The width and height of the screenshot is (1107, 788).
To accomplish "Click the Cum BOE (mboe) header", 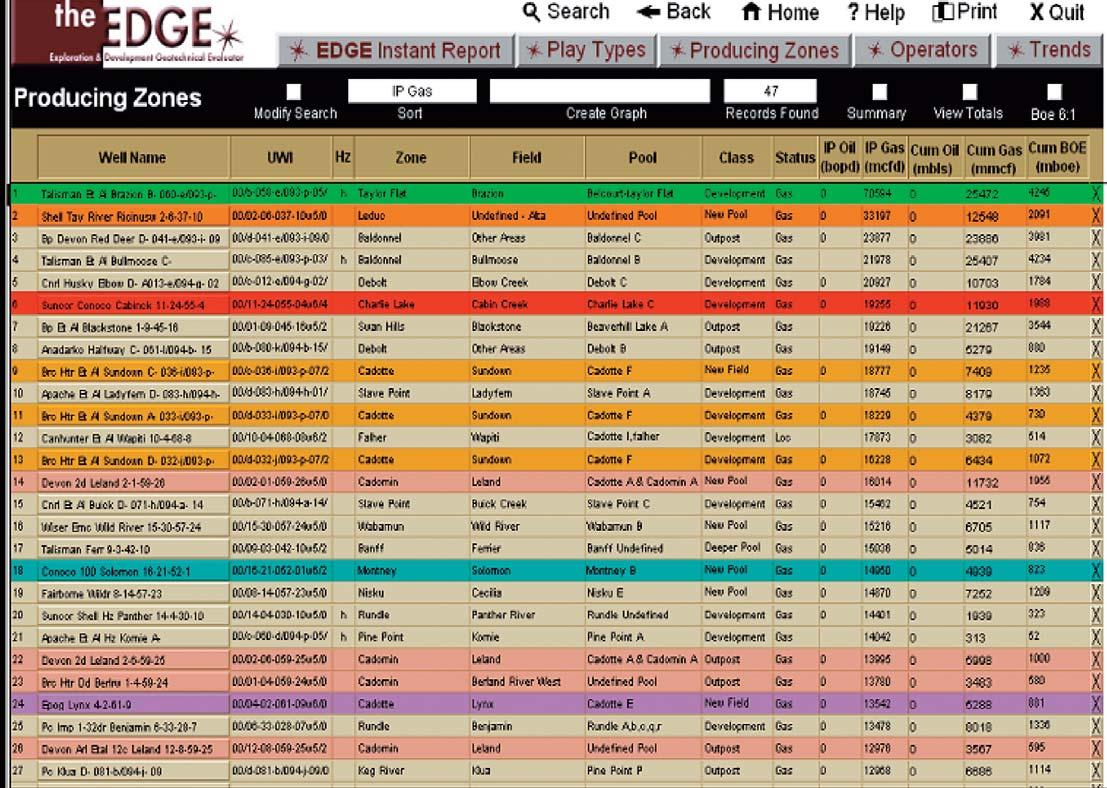I will pos(1058,157).
